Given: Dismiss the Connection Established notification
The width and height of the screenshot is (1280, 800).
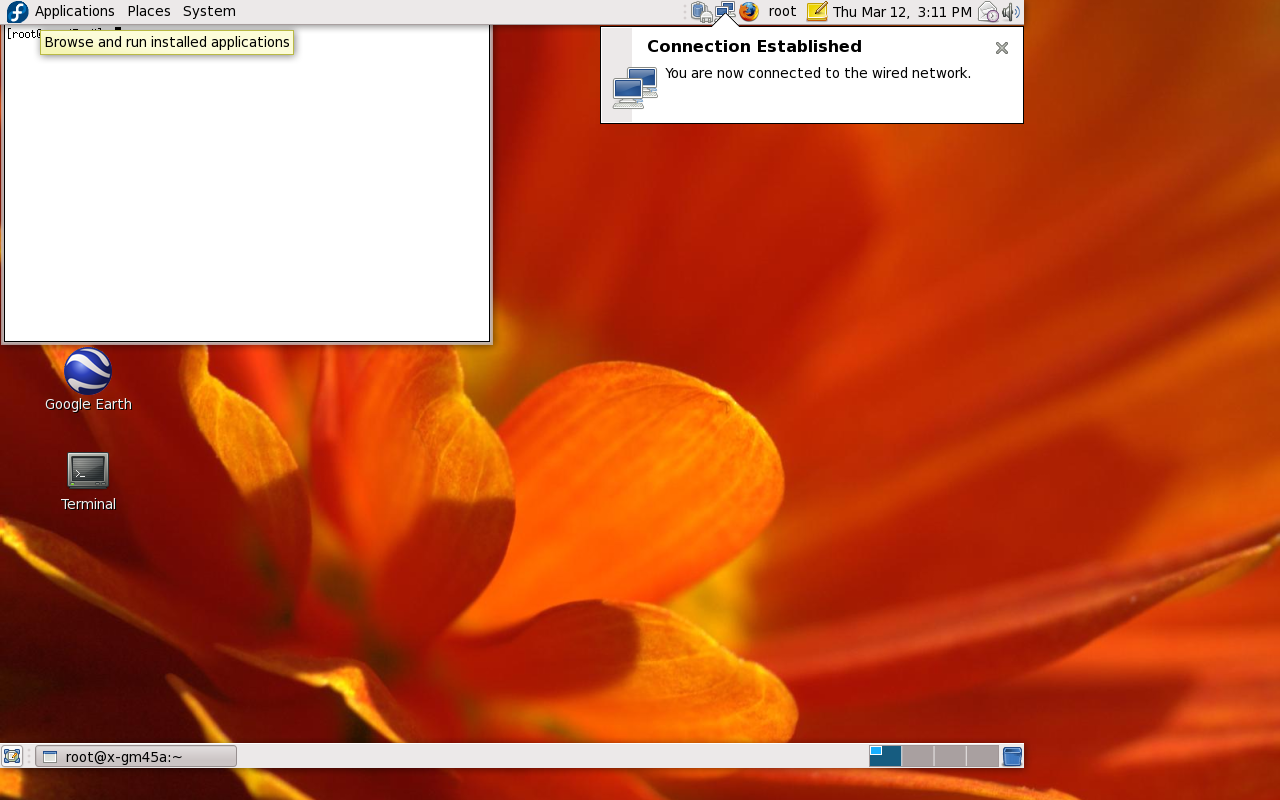Looking at the screenshot, I should click(x=1001, y=48).
